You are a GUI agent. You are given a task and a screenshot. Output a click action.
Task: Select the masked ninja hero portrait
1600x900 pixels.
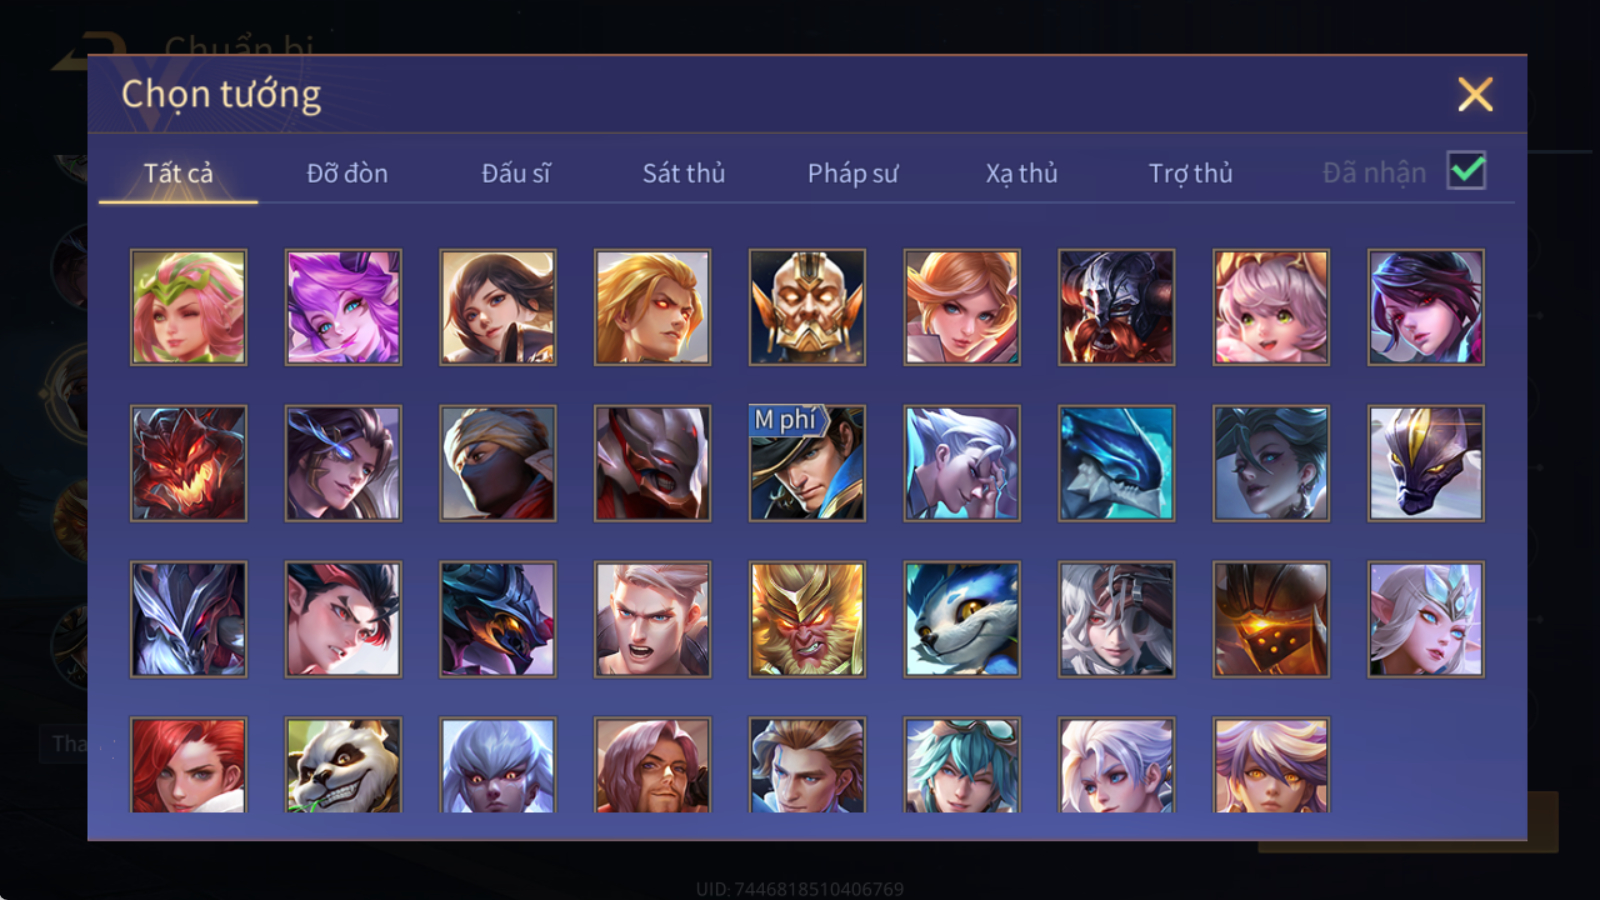point(498,463)
